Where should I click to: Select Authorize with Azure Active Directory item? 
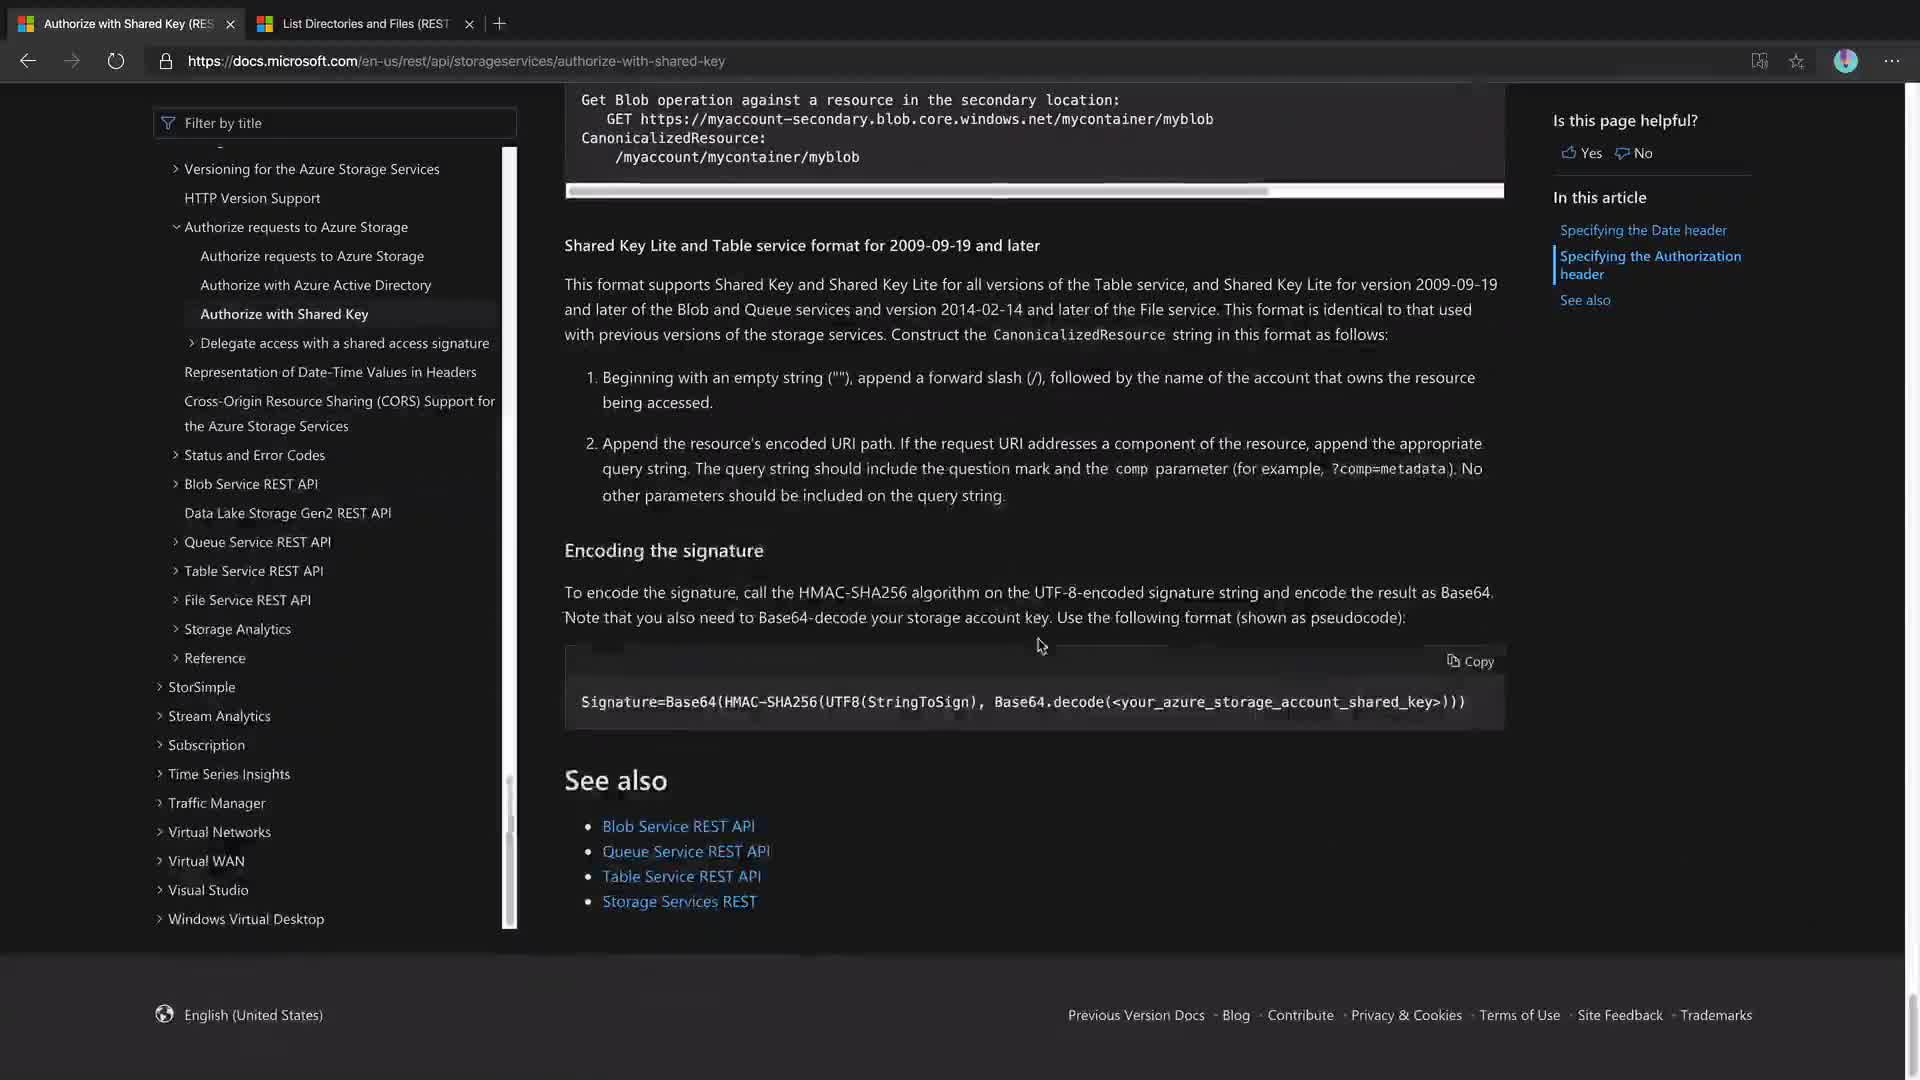[315, 285]
